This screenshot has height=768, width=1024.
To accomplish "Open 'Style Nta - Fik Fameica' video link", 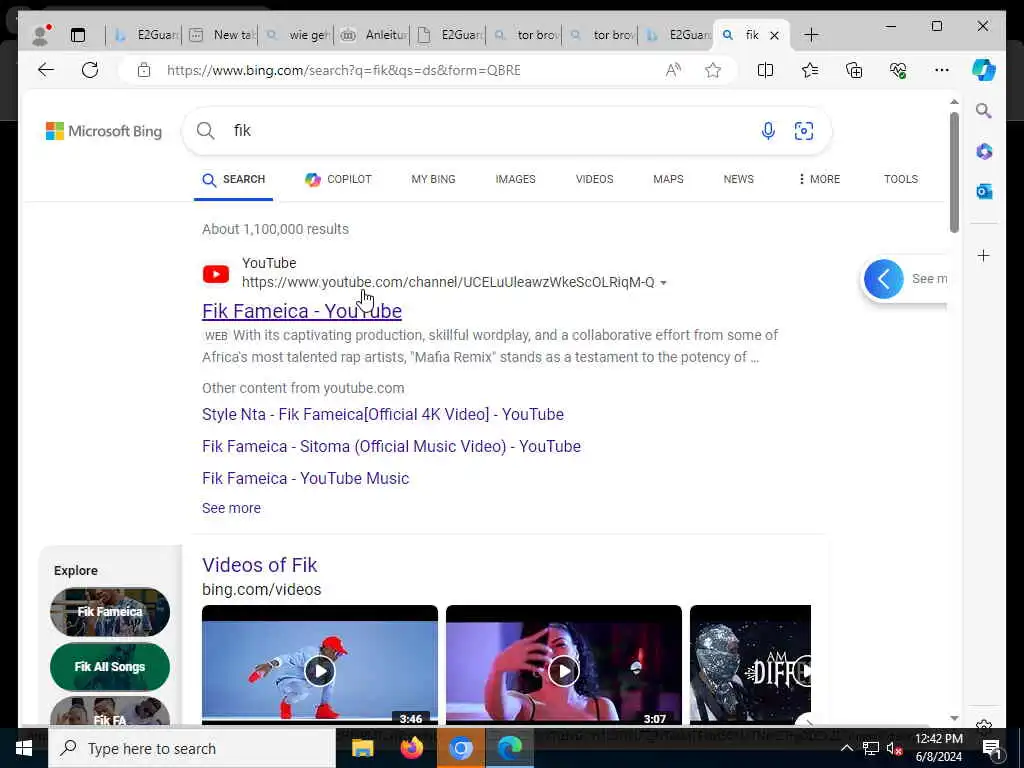I will coord(383,415).
